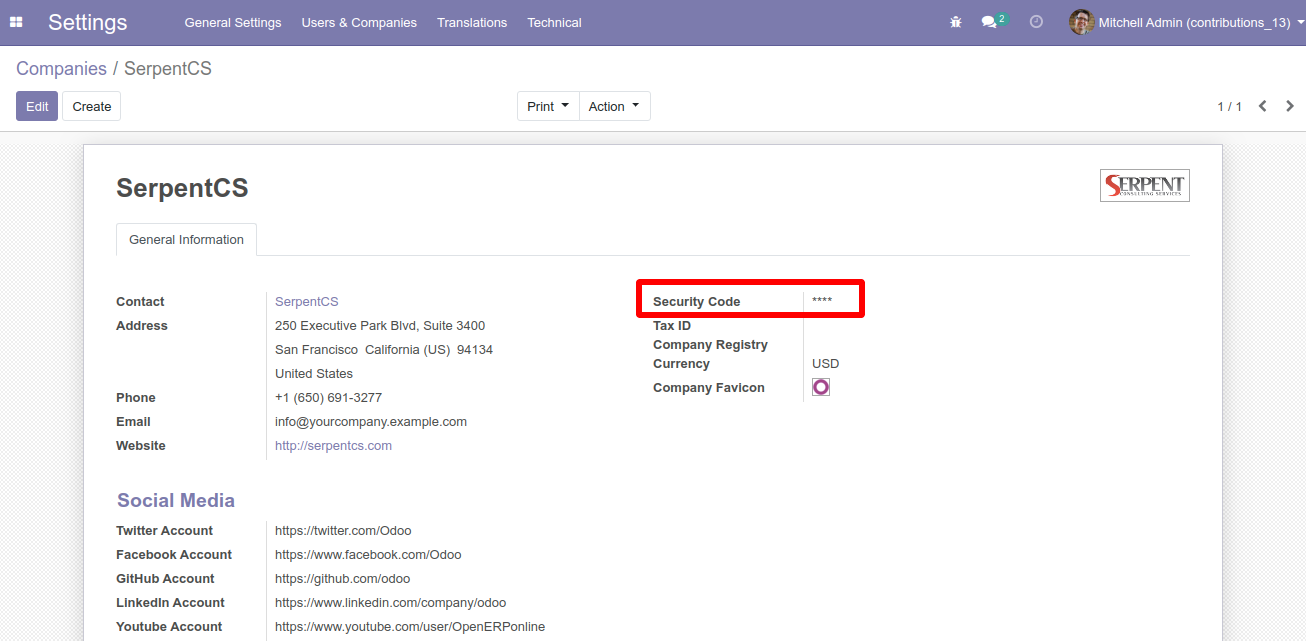1306x641 pixels.
Task: Click the Tax ID field label
Action: (x=672, y=326)
